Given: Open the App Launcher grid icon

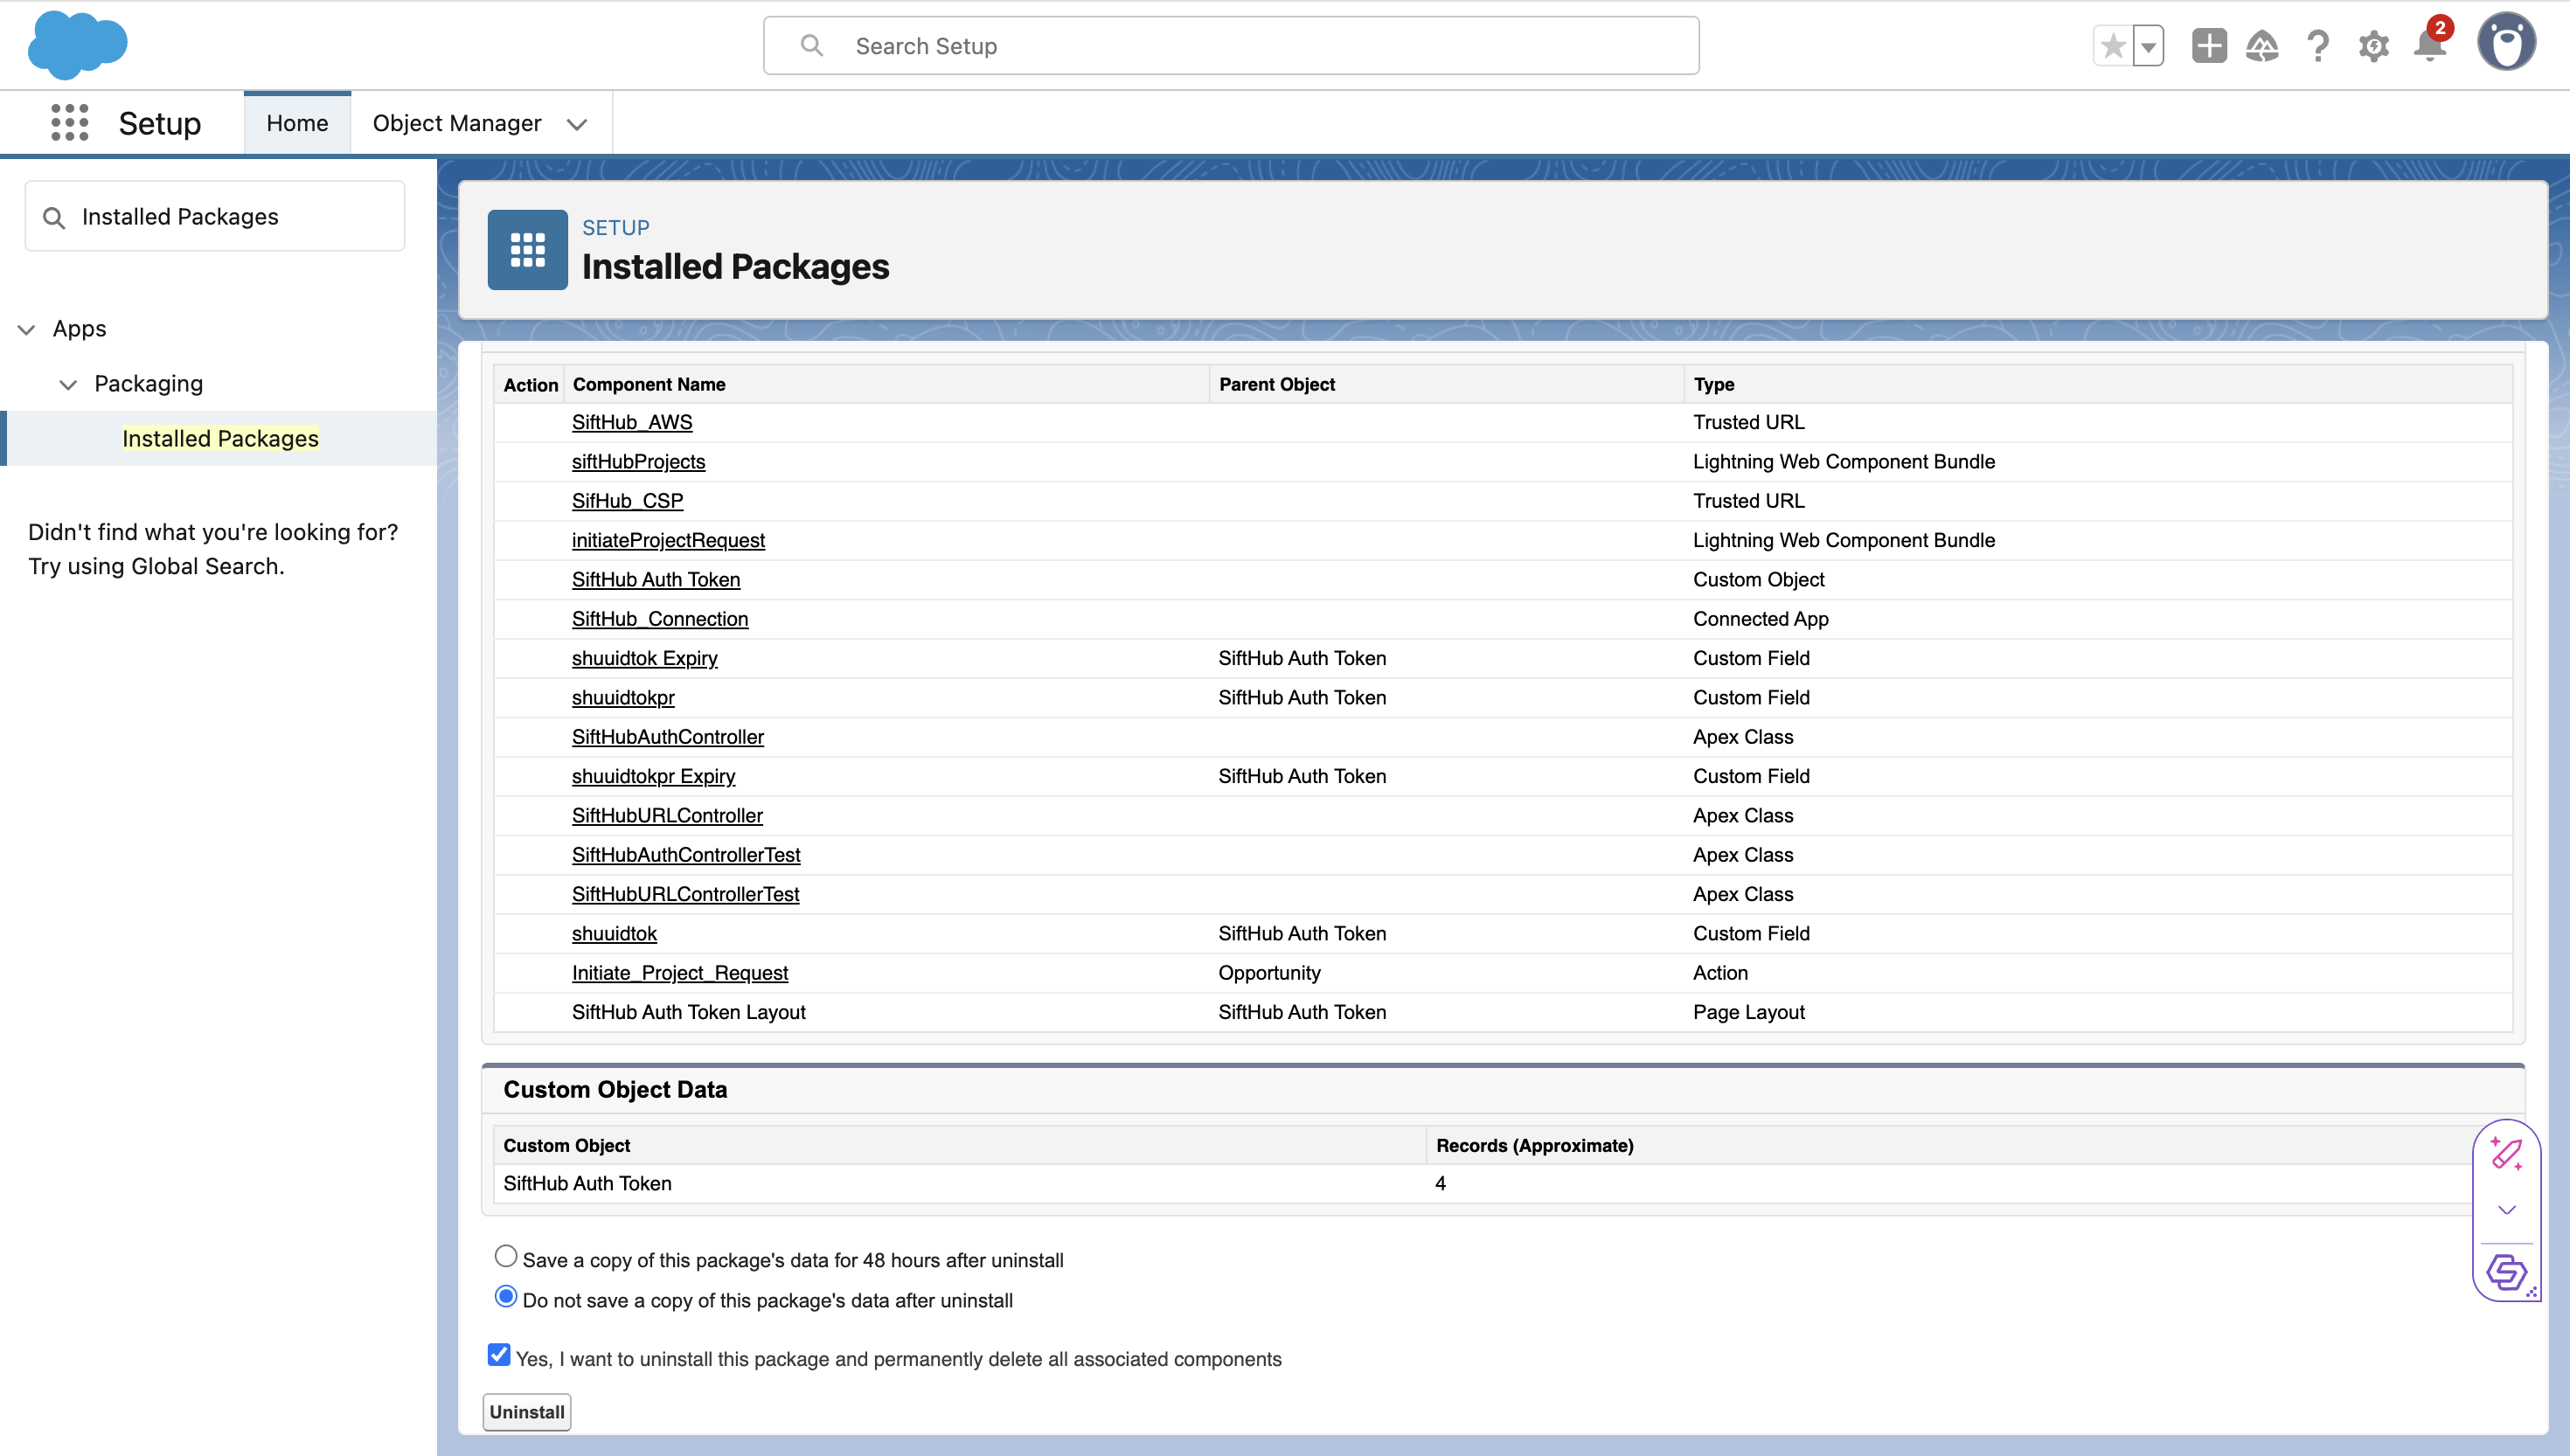Looking at the screenshot, I should tap(69, 123).
